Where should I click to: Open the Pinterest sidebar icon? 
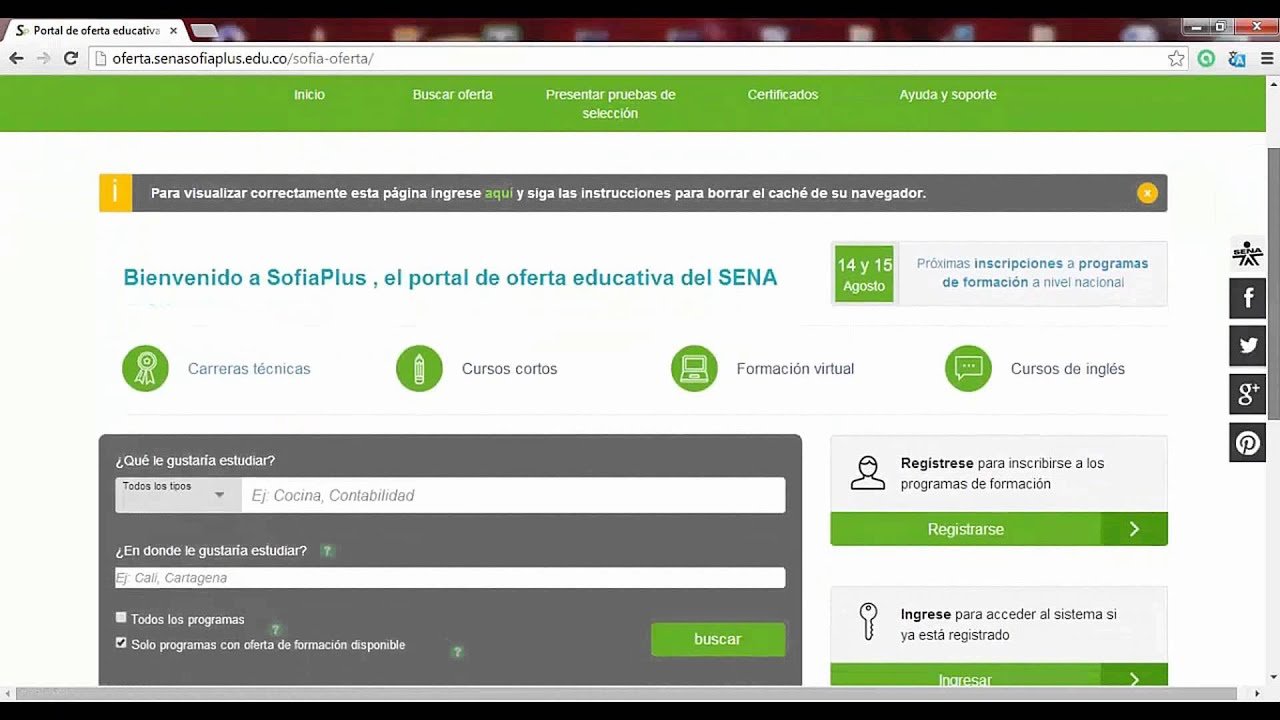coord(1247,442)
